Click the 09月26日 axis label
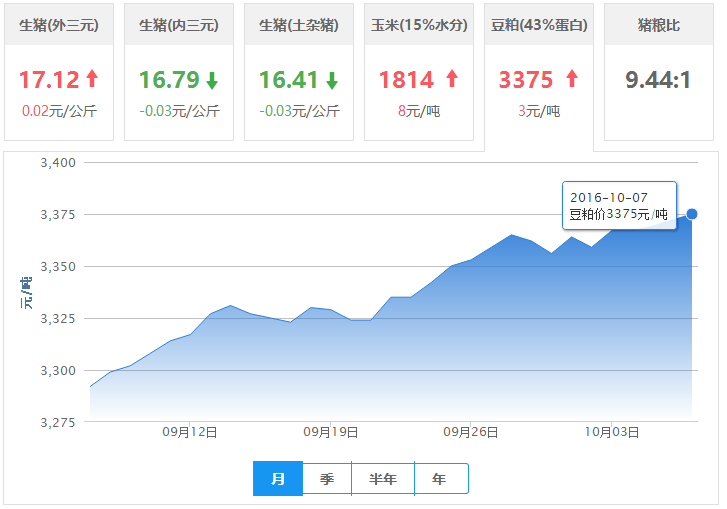 coord(471,433)
